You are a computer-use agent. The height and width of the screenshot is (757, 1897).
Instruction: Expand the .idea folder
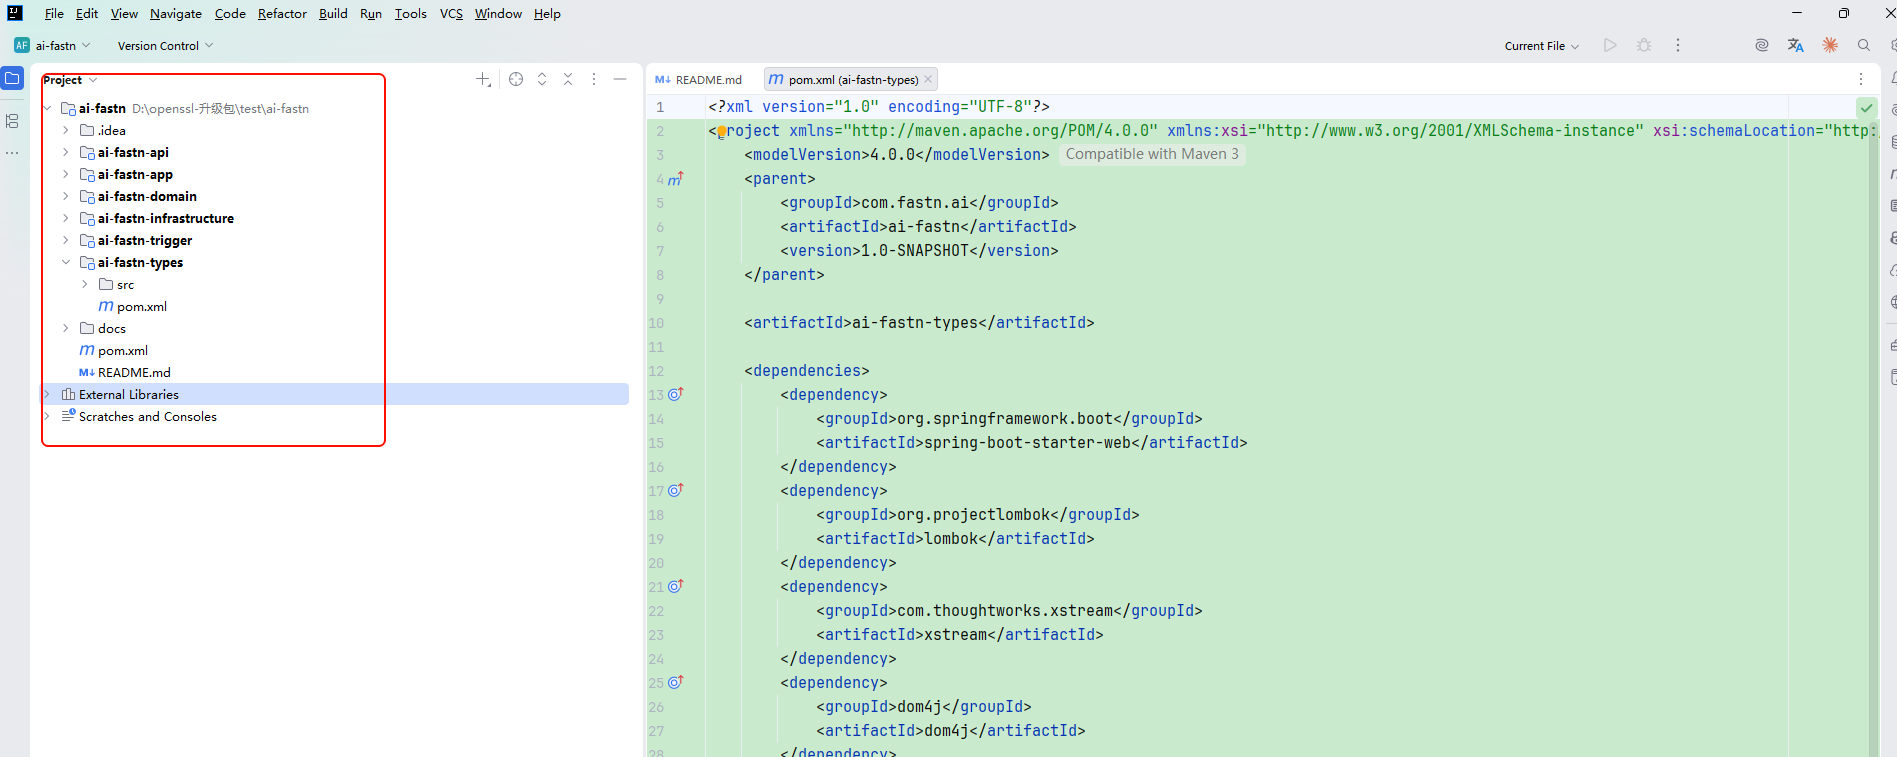coord(66,130)
